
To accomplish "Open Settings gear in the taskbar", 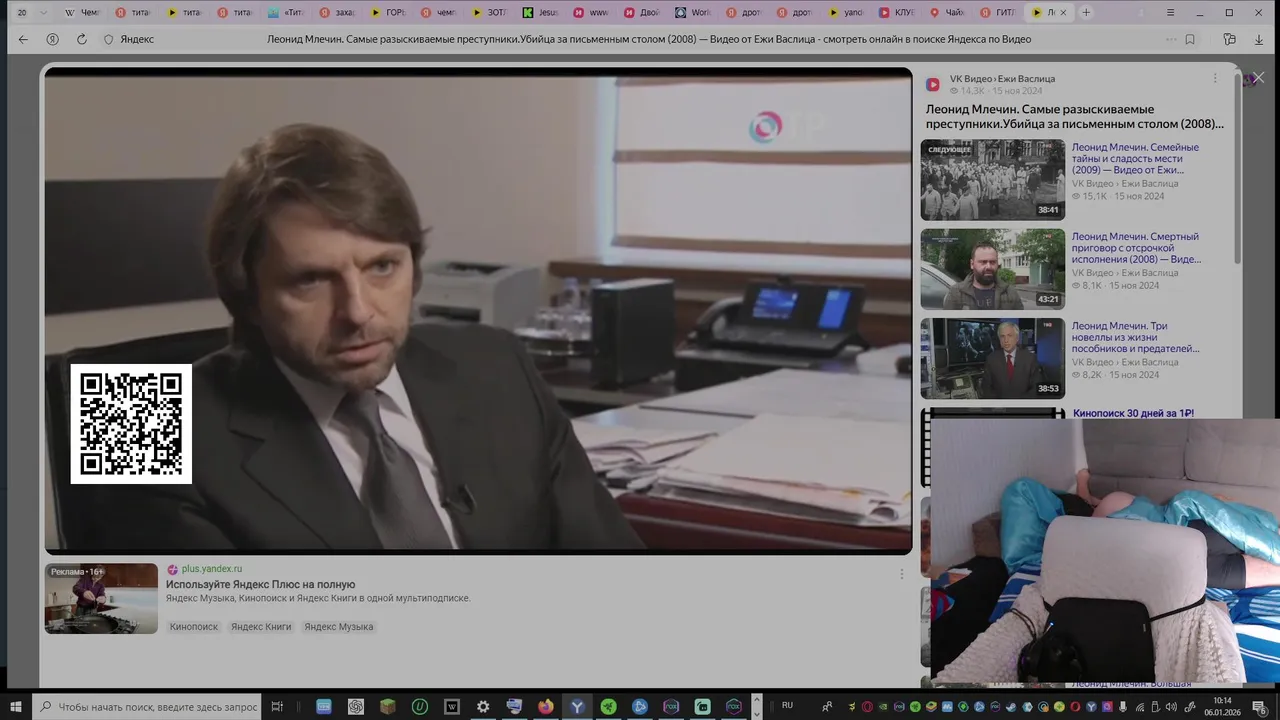I will 483,706.
